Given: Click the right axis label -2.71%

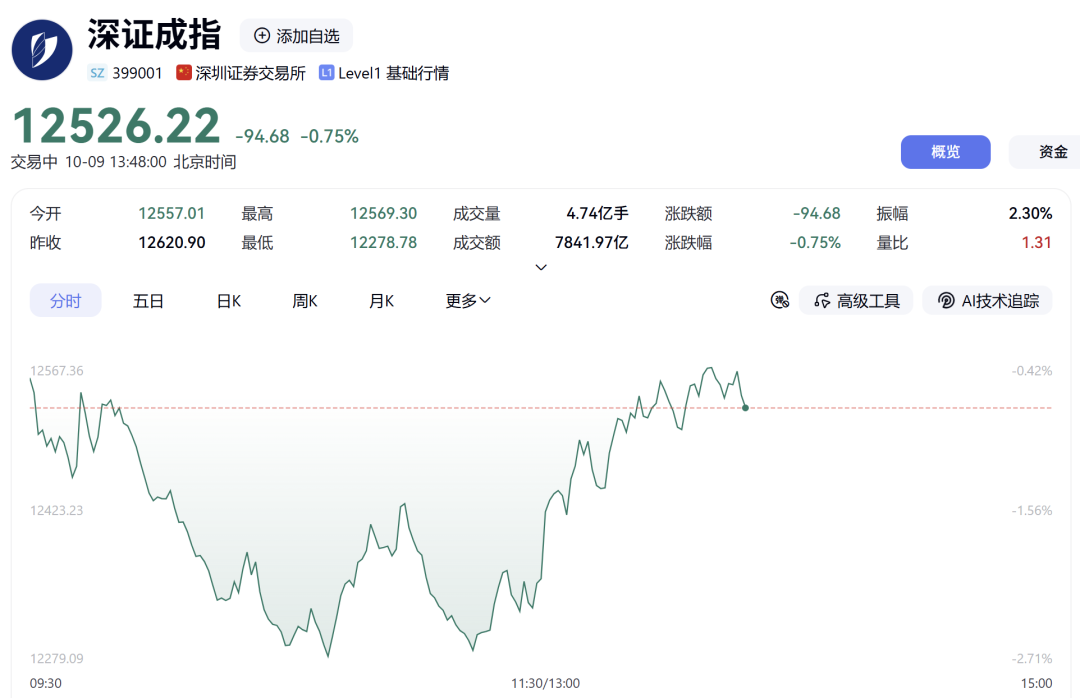Looking at the screenshot, I should coord(1032,658).
